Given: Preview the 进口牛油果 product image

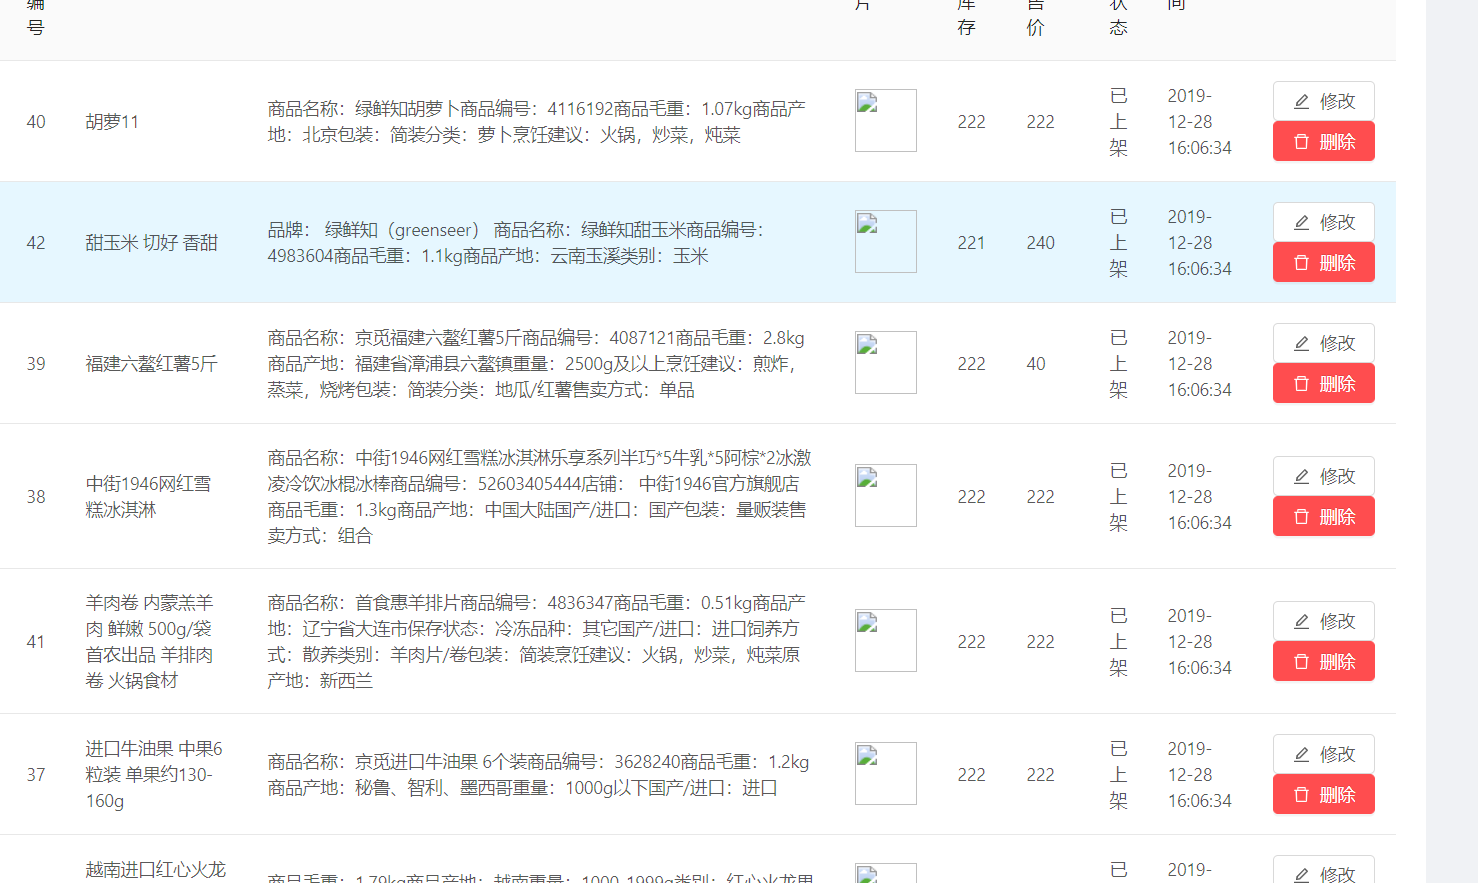Looking at the screenshot, I should [x=886, y=774].
